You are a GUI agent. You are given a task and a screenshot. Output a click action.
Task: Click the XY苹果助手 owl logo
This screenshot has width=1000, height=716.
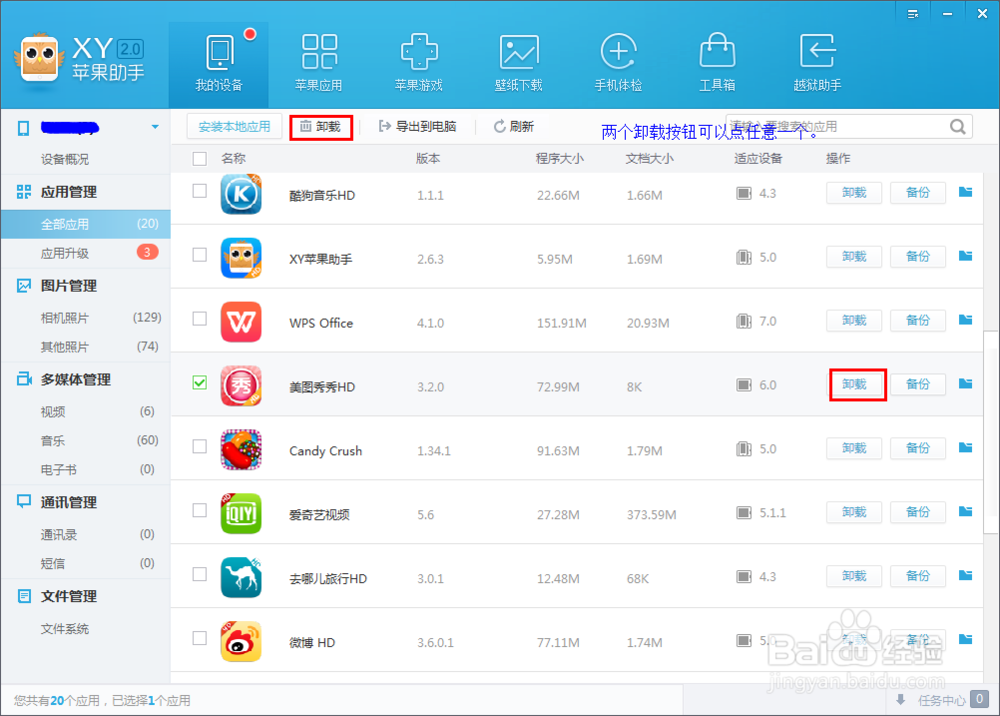(40, 59)
